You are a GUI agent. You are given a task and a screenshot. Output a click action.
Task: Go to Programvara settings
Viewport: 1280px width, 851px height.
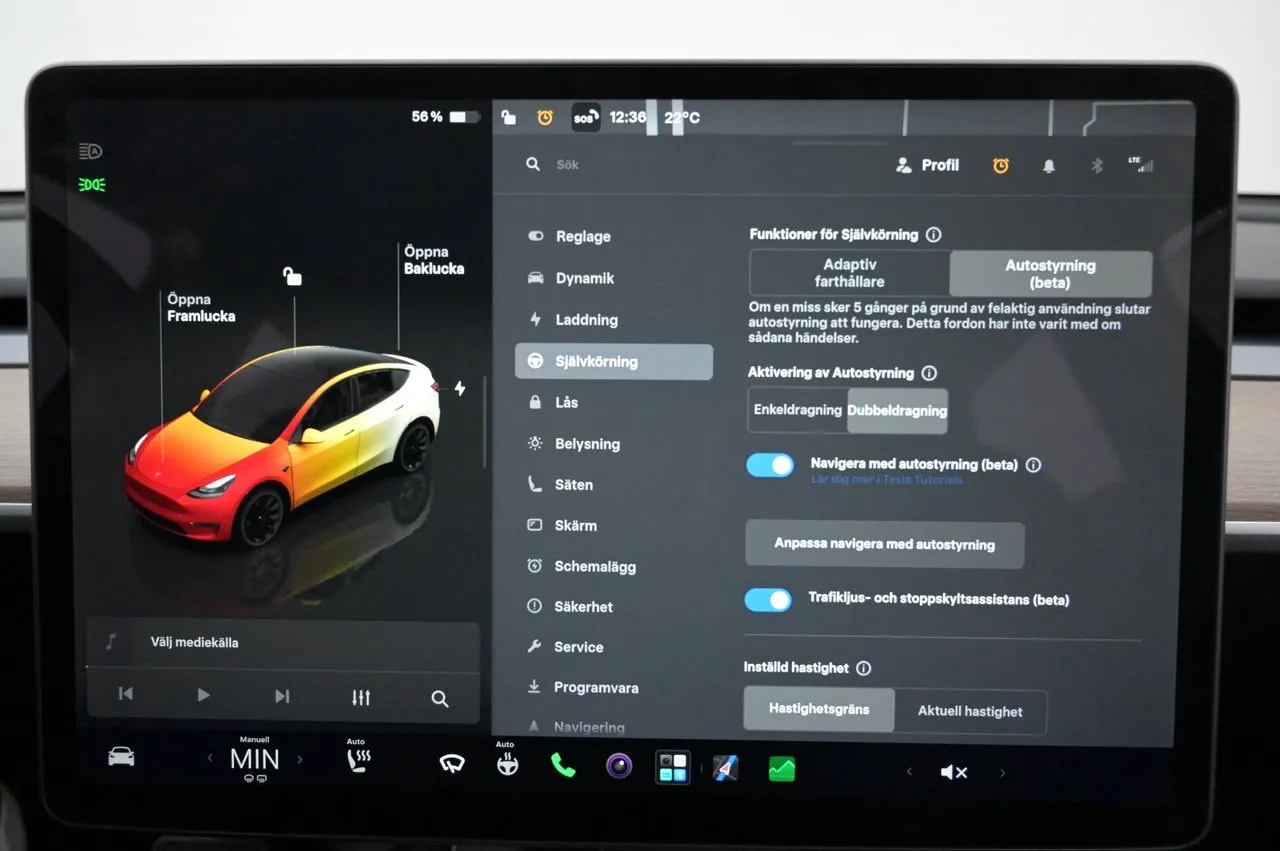(612, 688)
